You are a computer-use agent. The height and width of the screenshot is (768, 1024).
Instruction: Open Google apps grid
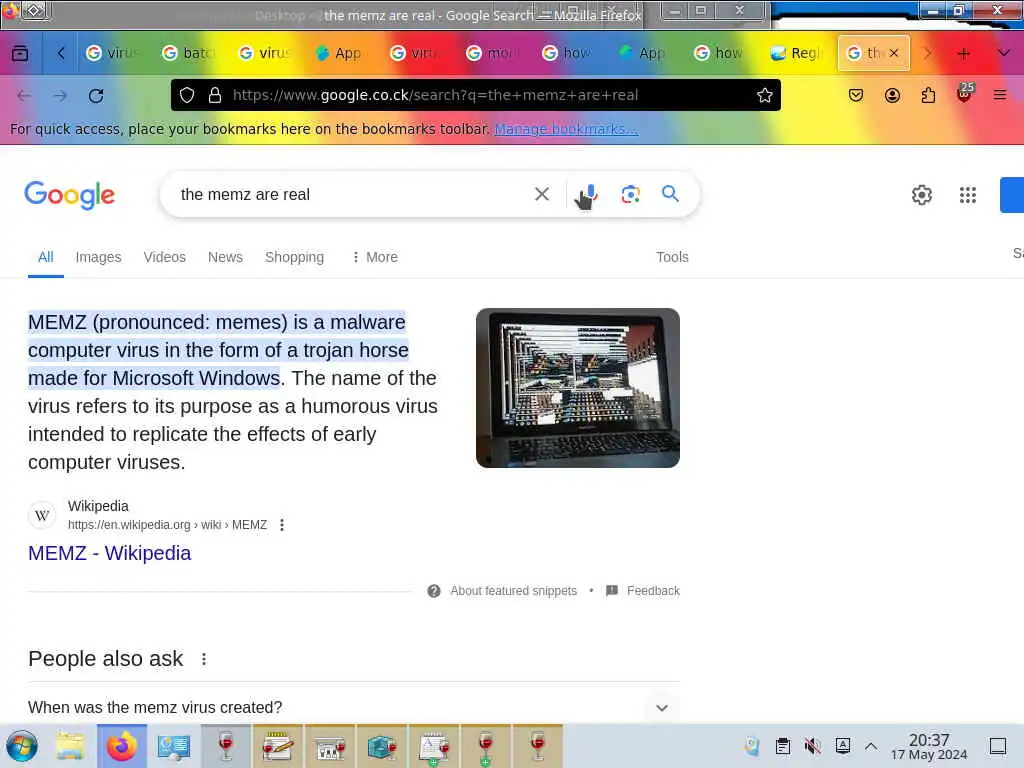(968, 195)
